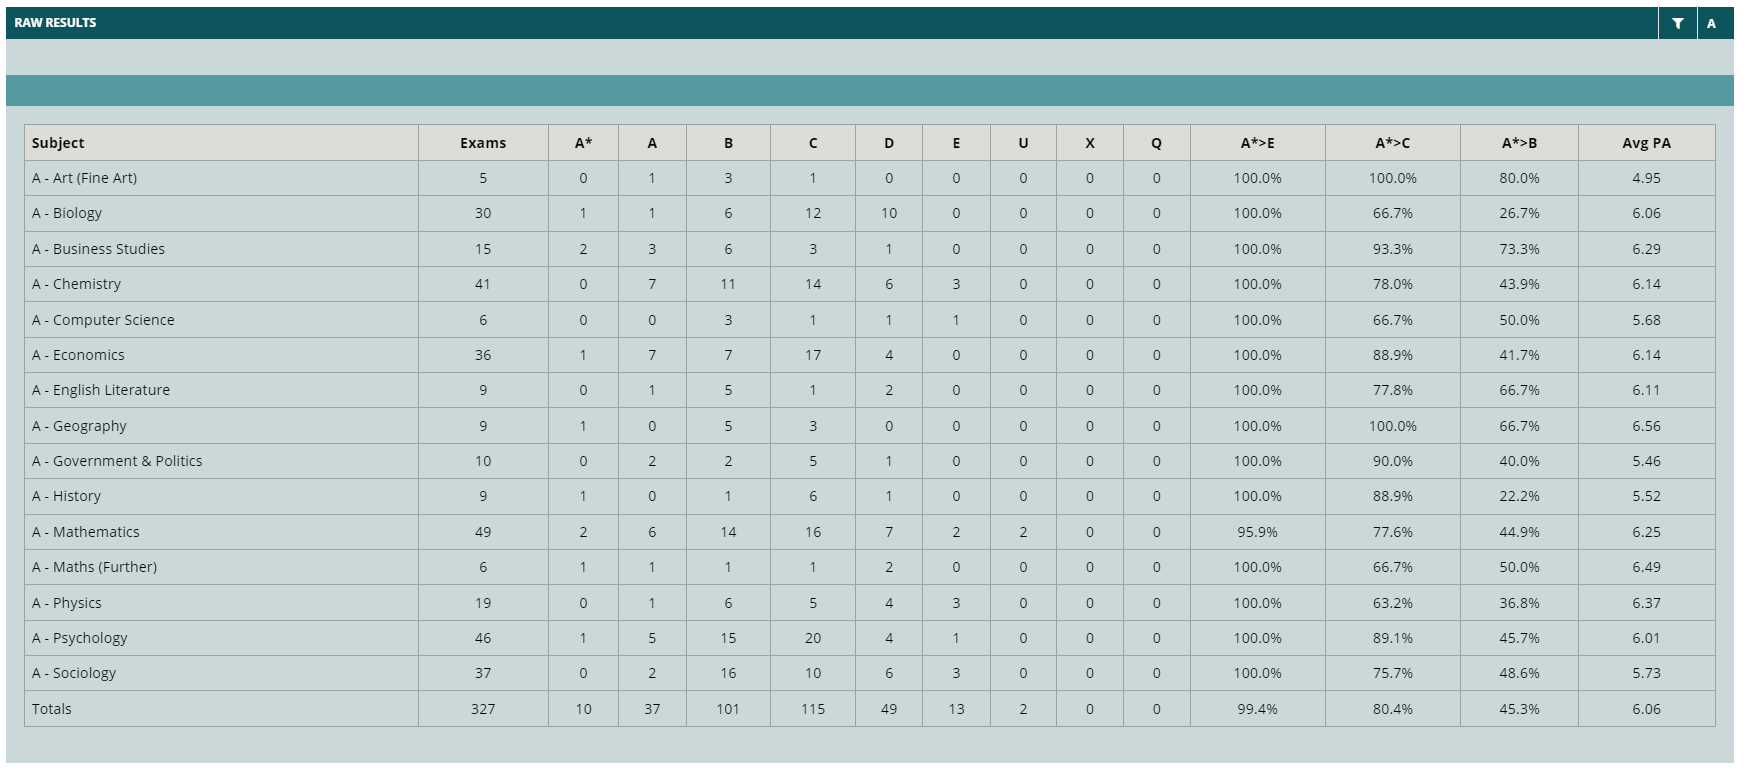Open A - Mathematics subject entry

point(86,532)
